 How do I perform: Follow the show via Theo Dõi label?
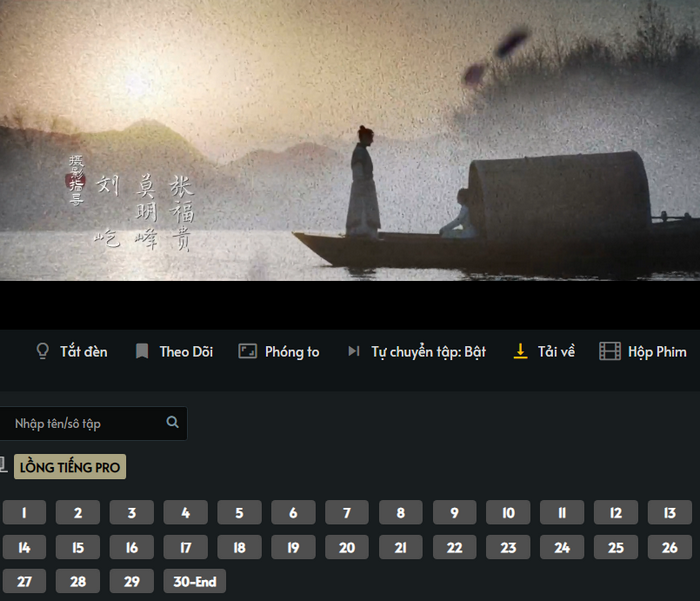coord(186,352)
